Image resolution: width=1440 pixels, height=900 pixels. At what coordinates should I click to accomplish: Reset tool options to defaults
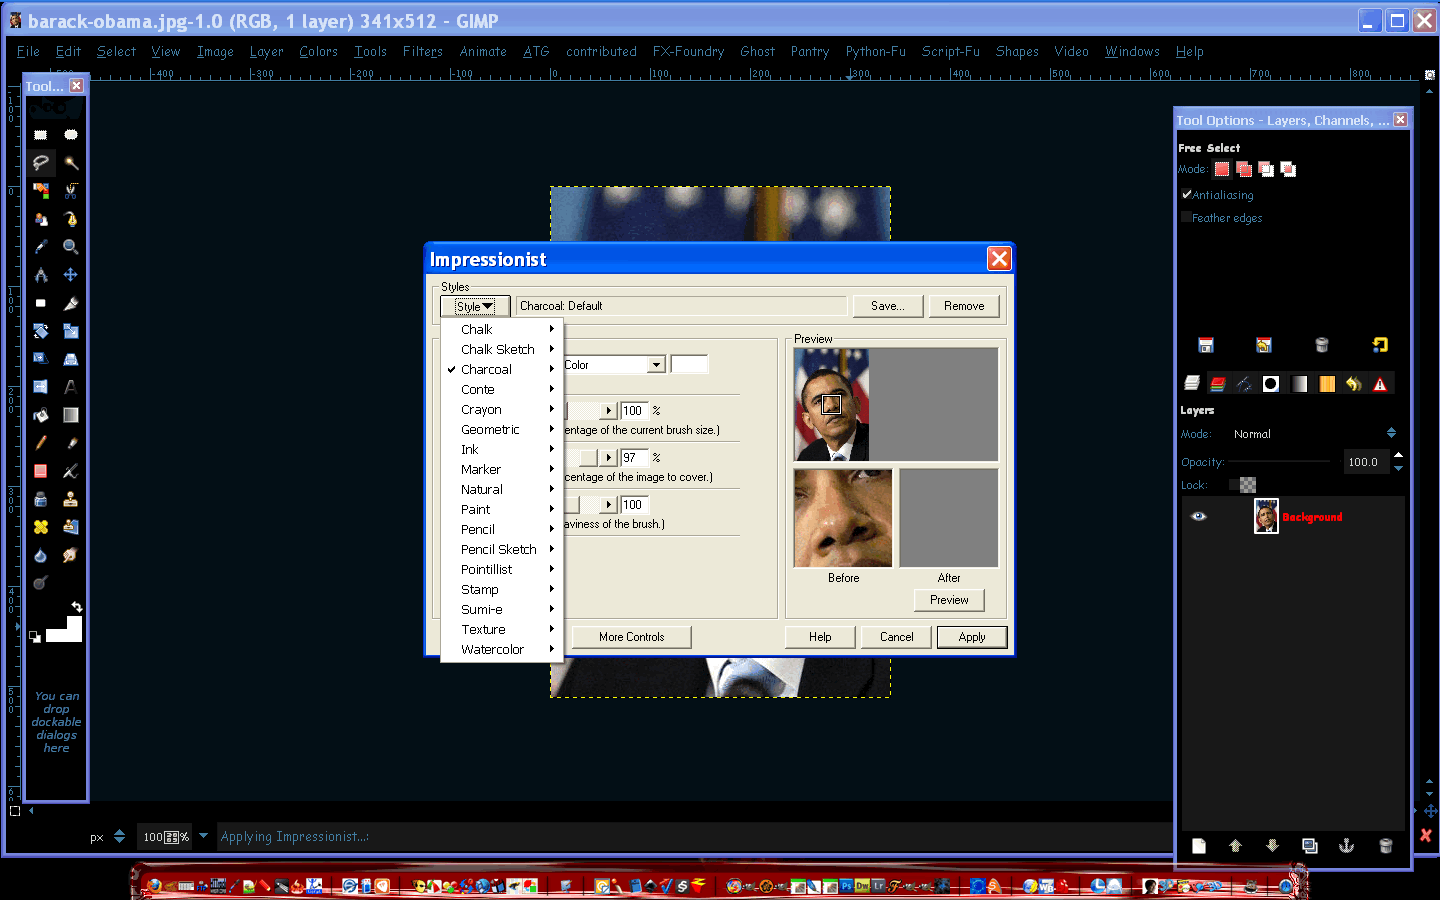pos(1380,345)
